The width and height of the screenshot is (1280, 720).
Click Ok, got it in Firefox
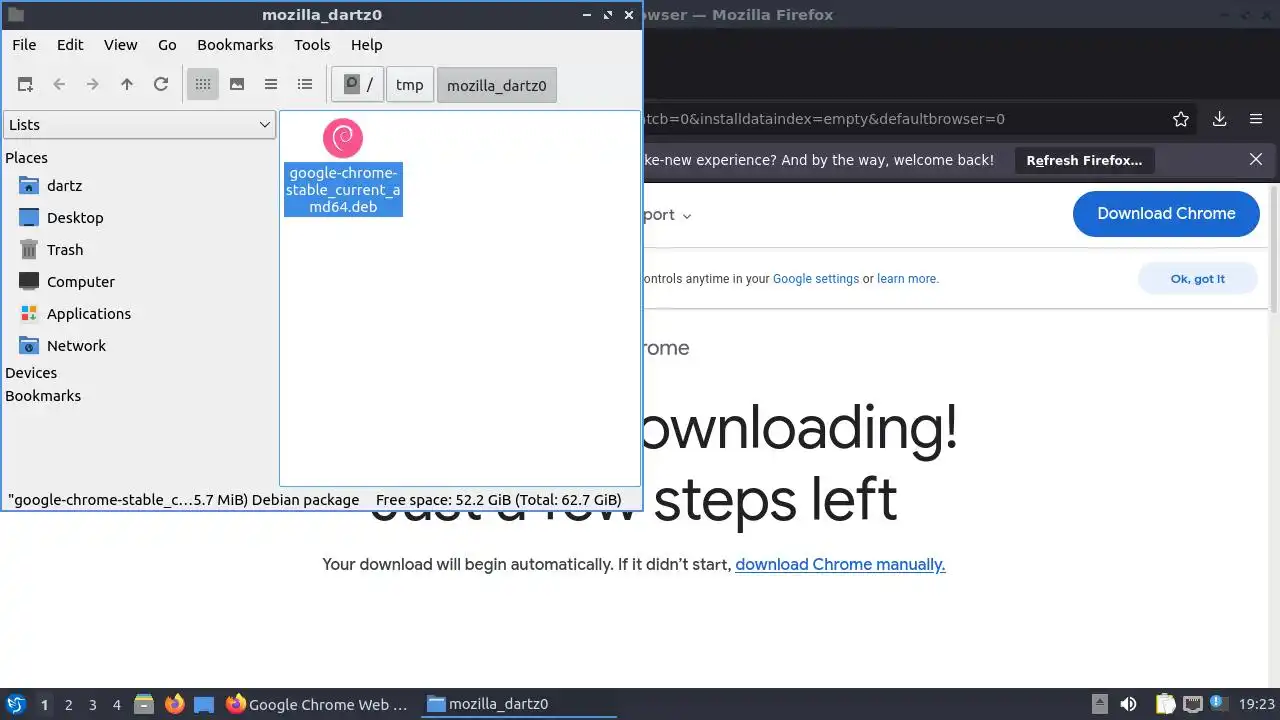pos(1198,279)
